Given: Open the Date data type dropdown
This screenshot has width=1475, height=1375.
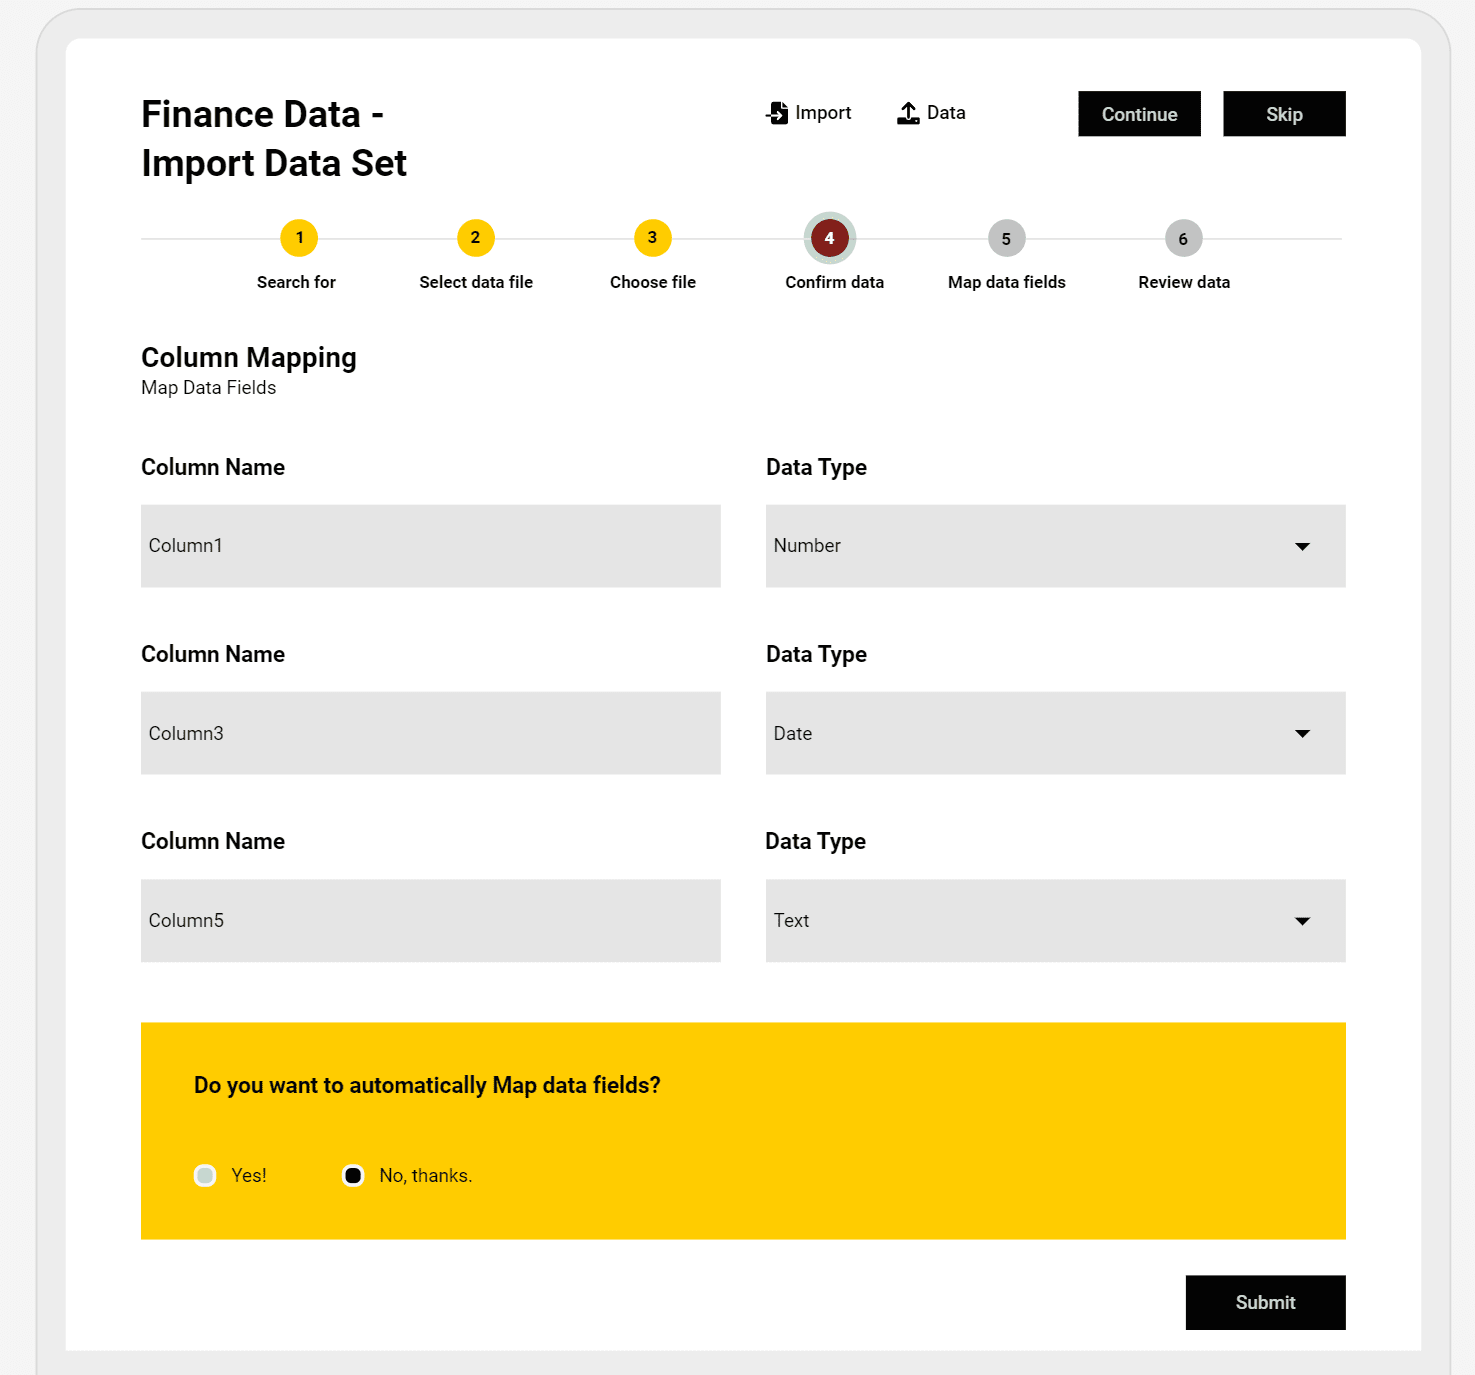Looking at the screenshot, I should 1056,733.
